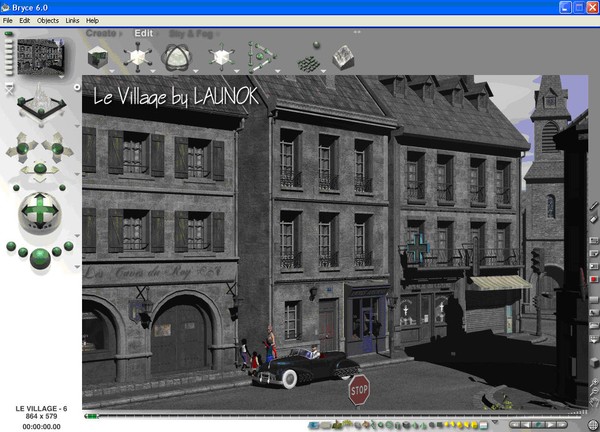Click the LE VILLAGE - 6 document name
This screenshot has width=600, height=432.
tap(41, 408)
